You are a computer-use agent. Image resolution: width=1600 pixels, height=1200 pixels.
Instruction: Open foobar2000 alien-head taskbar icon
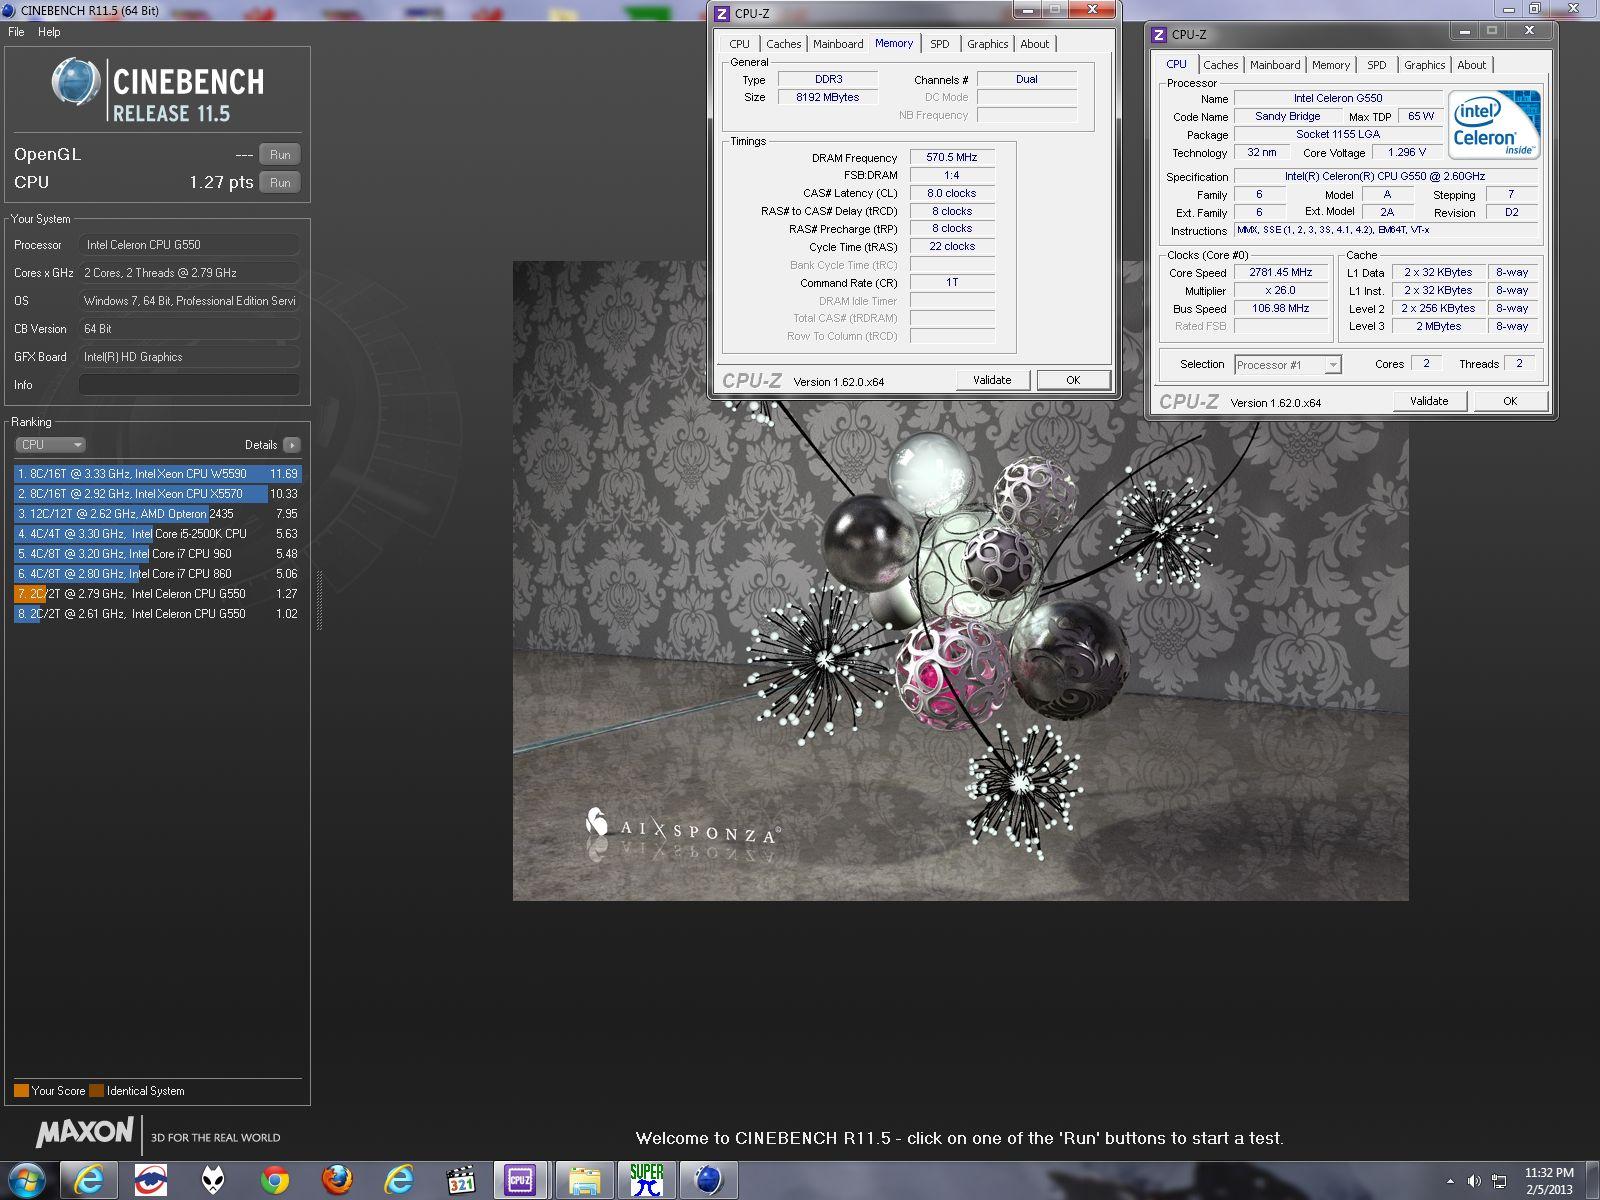pyautogui.click(x=213, y=1180)
